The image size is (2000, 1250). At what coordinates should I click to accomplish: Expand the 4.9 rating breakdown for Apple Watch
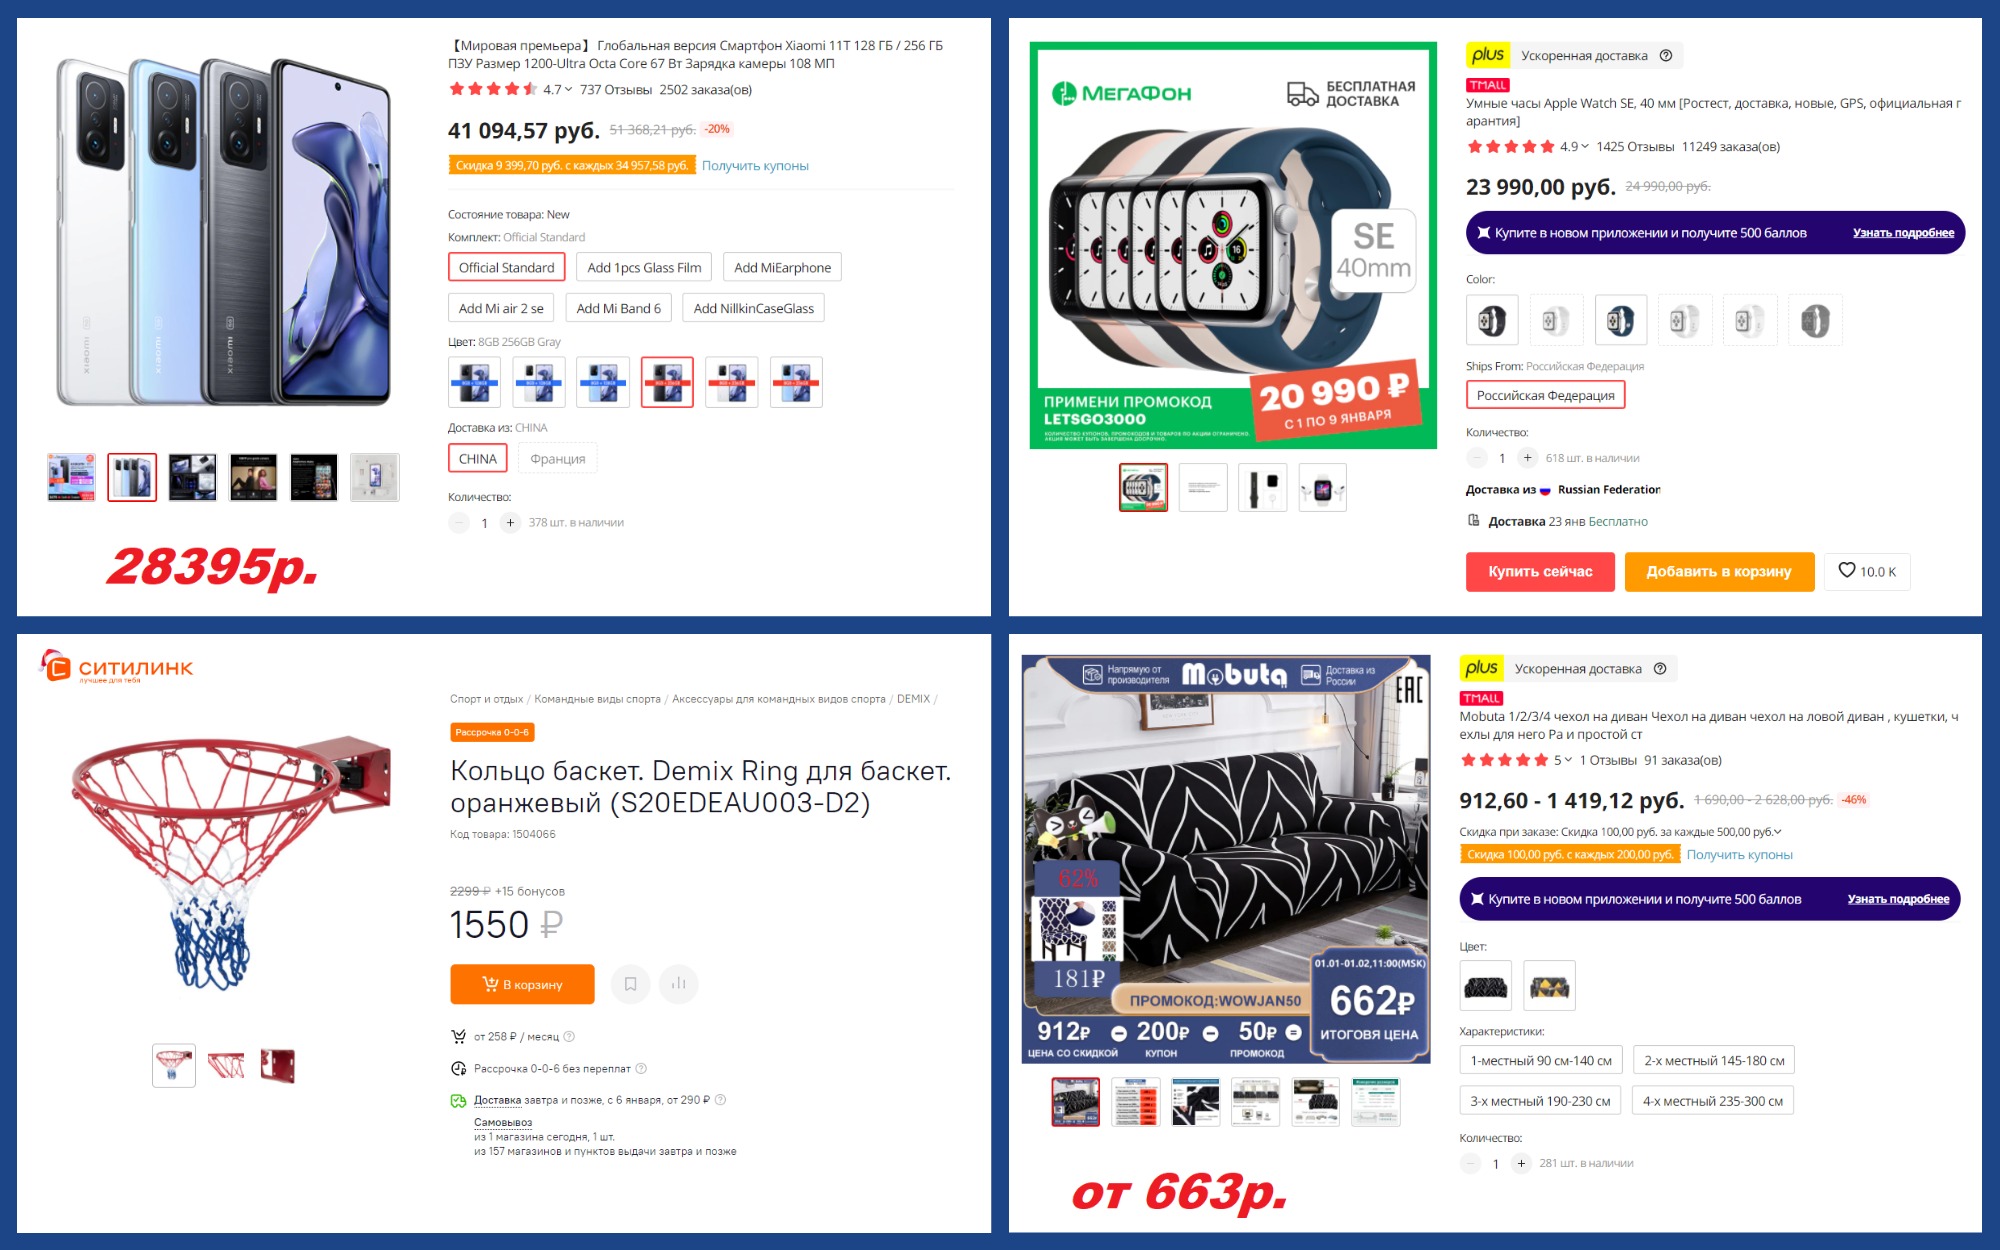click(x=1585, y=146)
